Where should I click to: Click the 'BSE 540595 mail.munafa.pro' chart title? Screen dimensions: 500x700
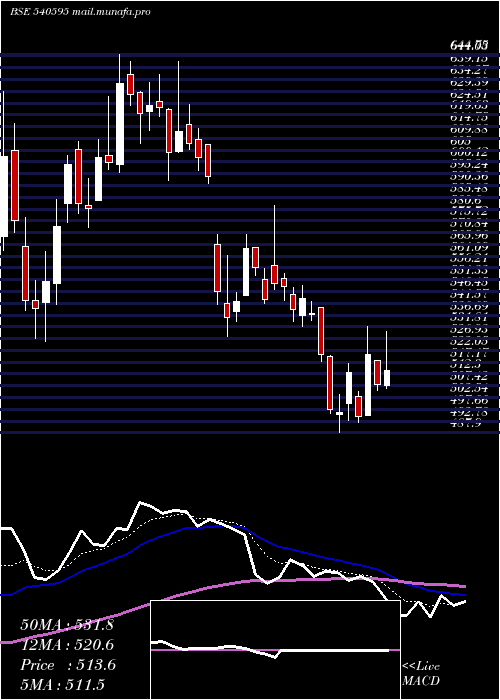(80, 12)
